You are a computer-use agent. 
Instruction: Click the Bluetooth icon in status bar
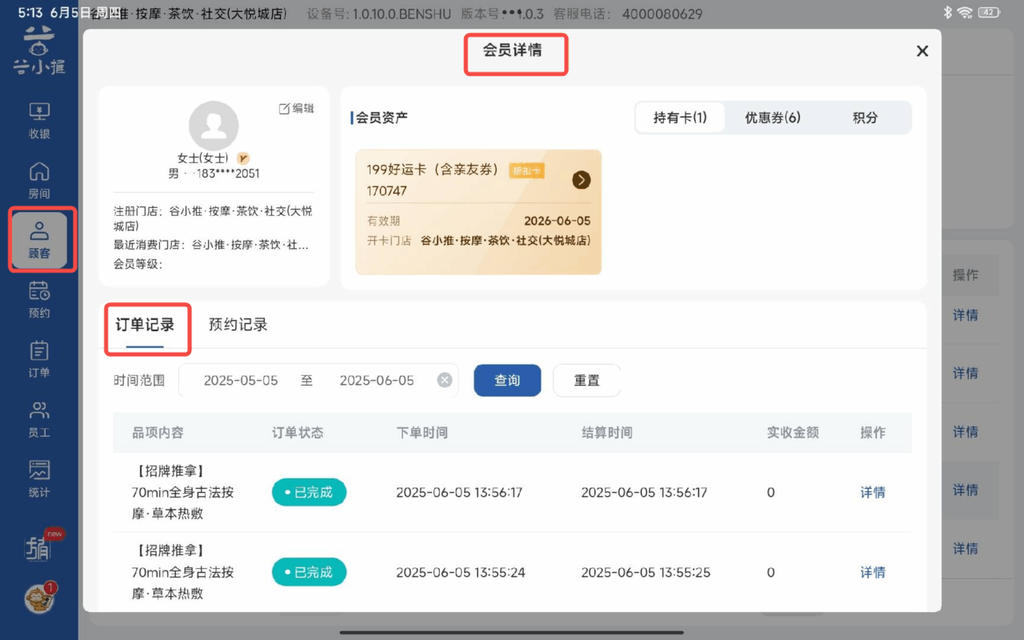click(x=948, y=12)
